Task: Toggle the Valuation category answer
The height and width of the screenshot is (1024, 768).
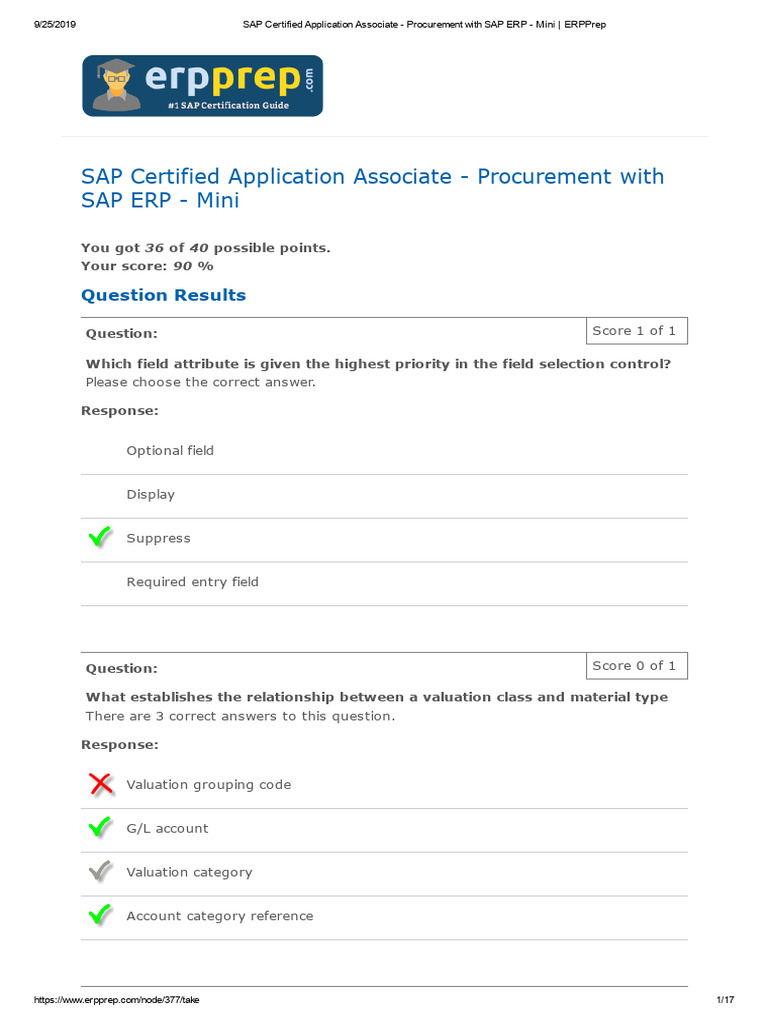Action: [x=189, y=873]
